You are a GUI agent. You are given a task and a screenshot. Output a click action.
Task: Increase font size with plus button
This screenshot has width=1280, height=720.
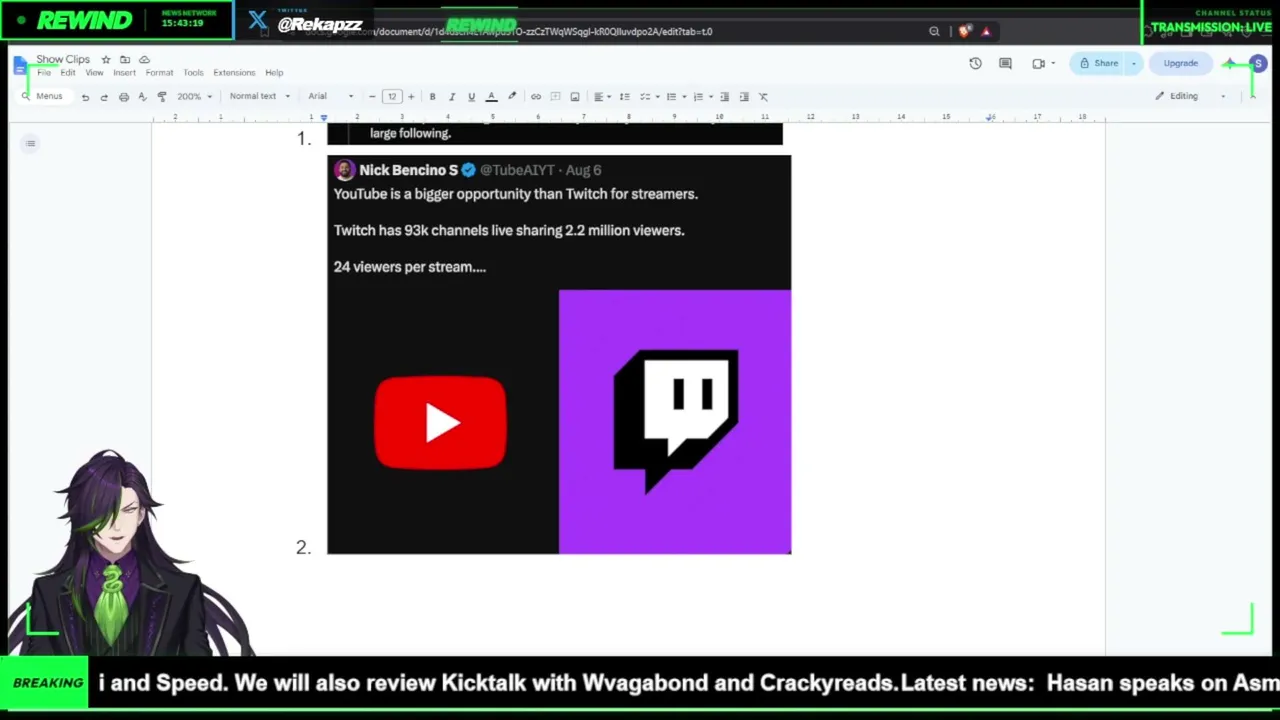(411, 97)
